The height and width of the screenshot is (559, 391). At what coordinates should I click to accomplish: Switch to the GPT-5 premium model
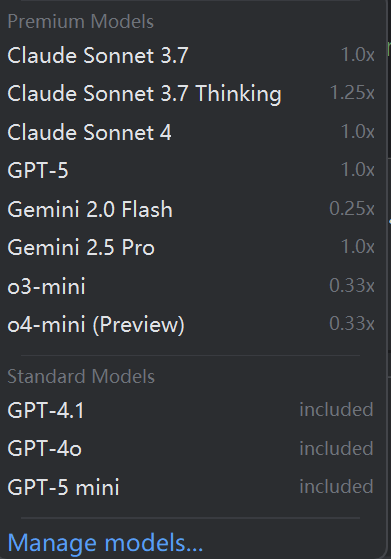192,170
